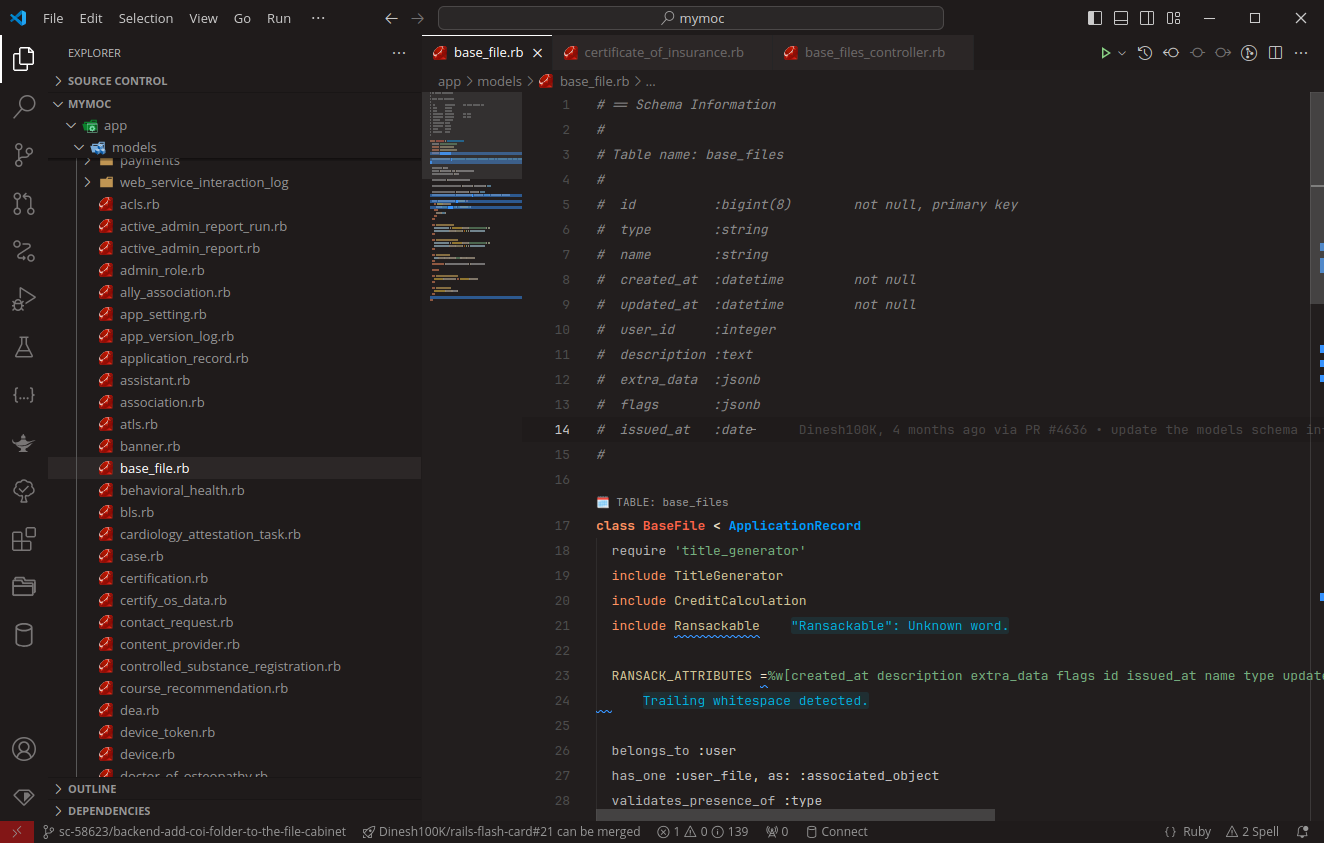Toggle the Primary Side Bar
This screenshot has width=1324, height=843.
coord(1095,18)
